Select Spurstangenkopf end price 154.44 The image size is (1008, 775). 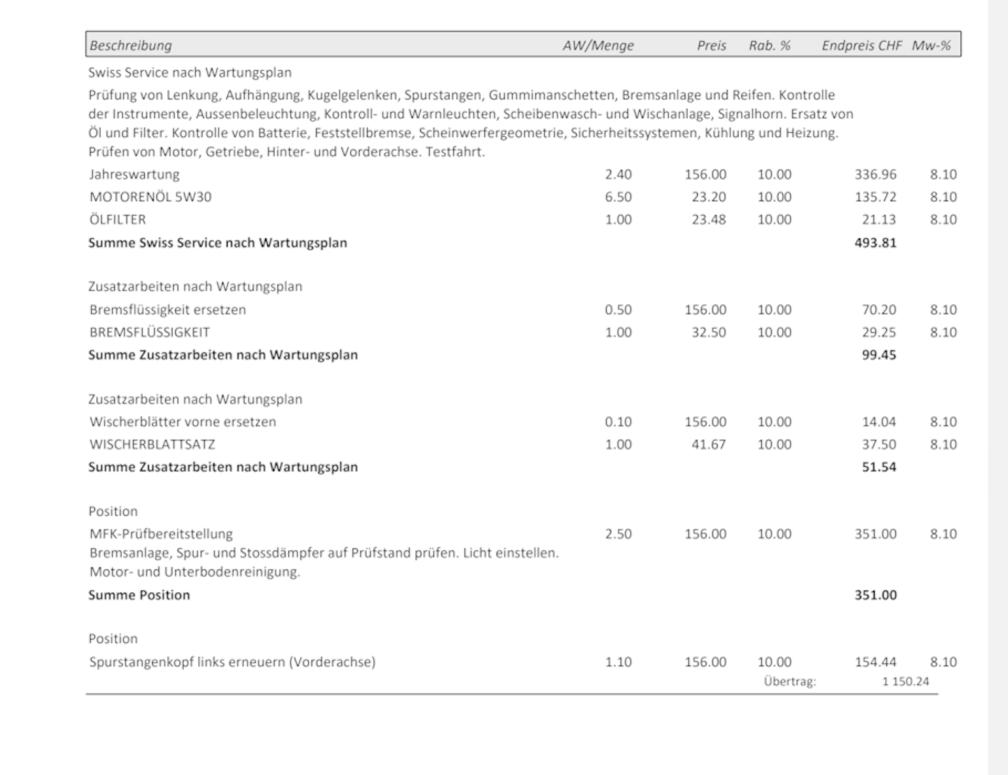click(x=875, y=662)
